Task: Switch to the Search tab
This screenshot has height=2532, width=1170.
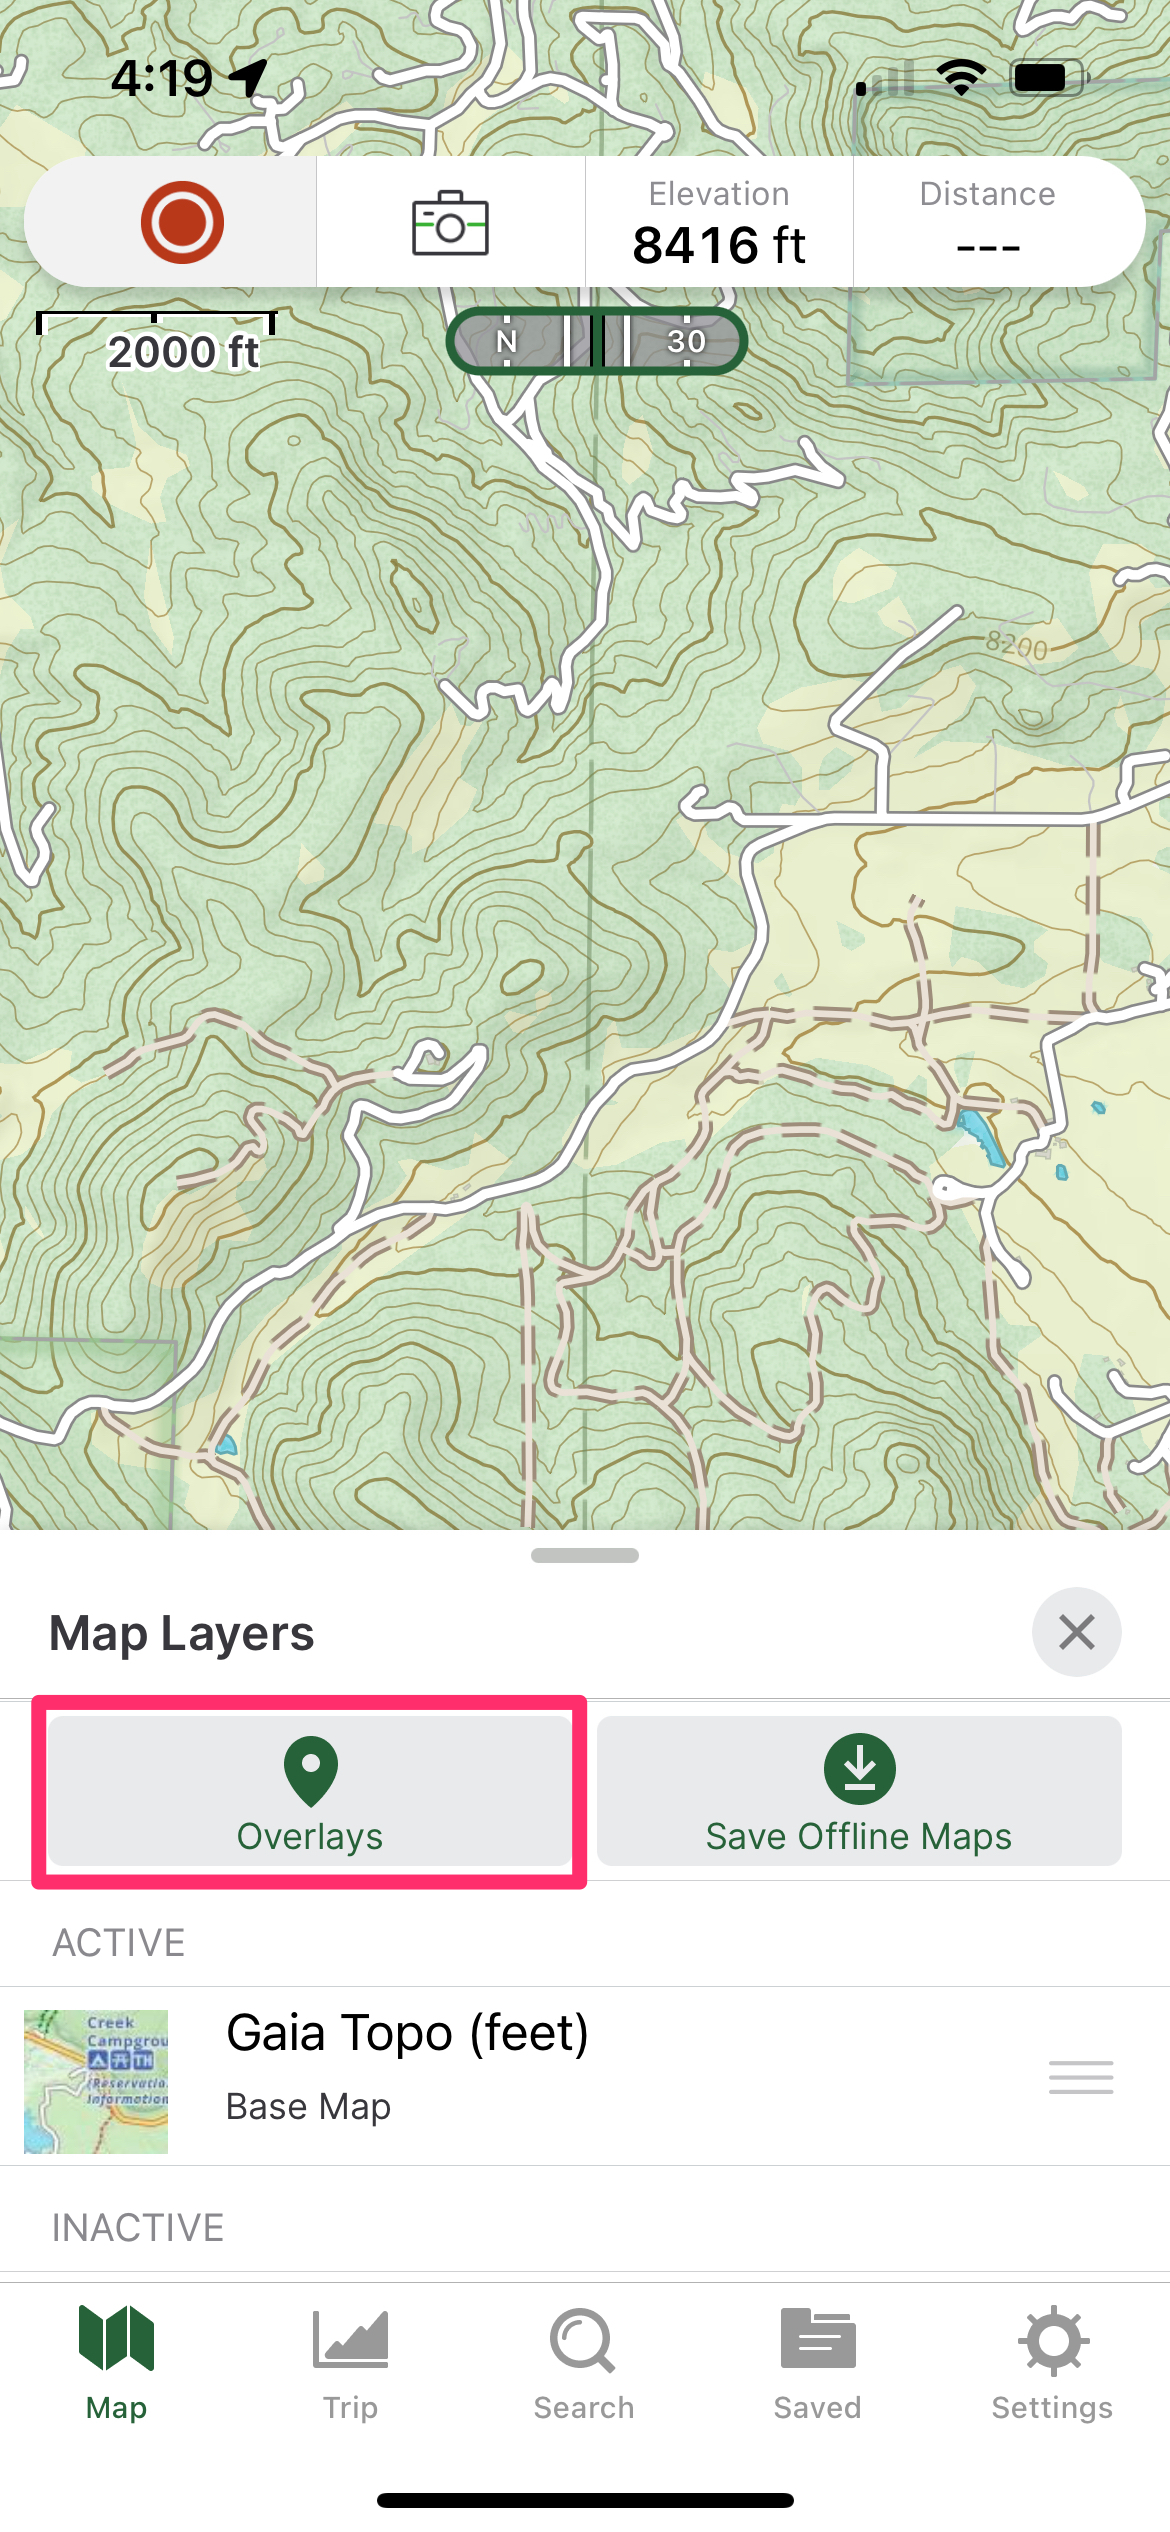Action: click(584, 2364)
